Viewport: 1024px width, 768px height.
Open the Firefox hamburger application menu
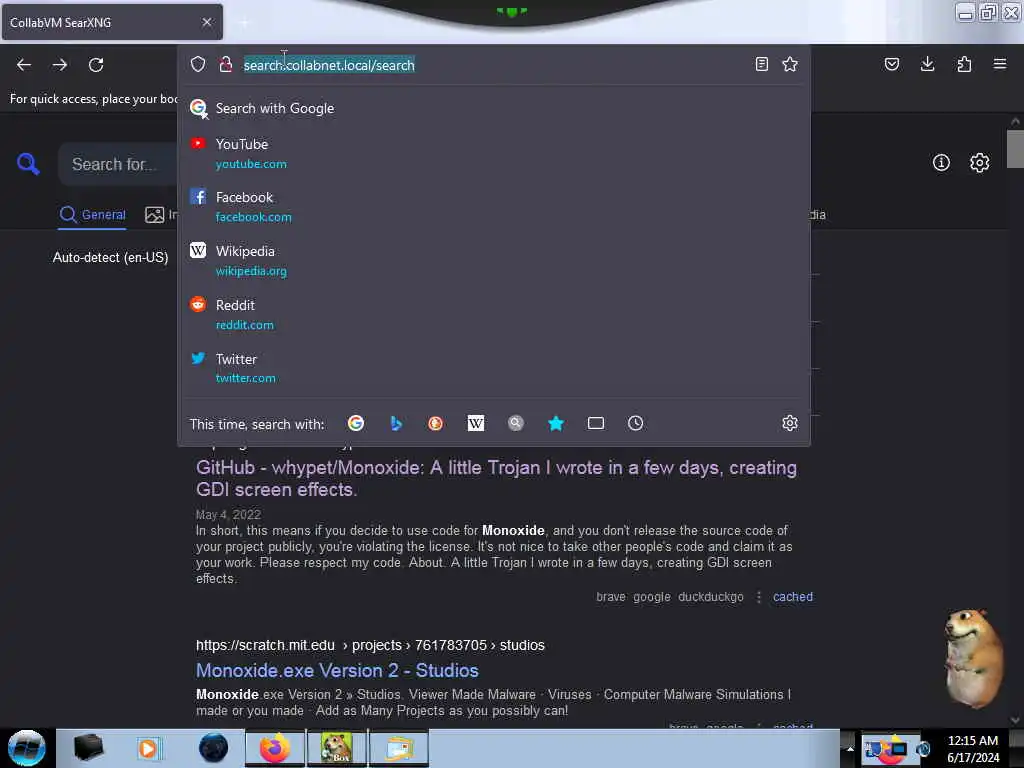[1000, 64]
